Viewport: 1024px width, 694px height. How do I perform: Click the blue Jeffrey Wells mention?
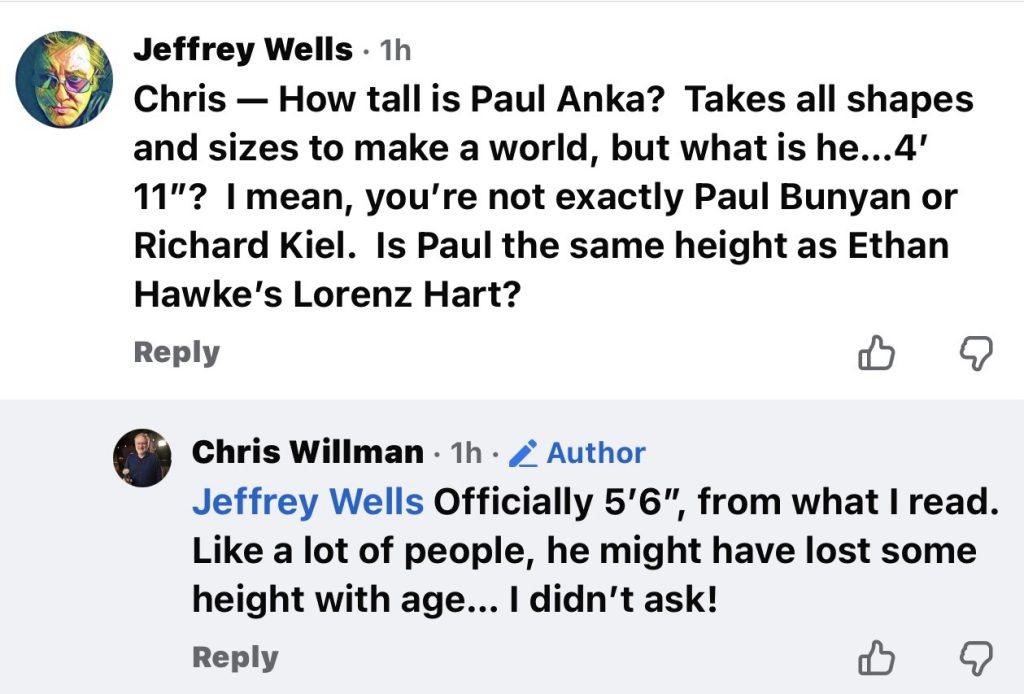click(x=307, y=501)
